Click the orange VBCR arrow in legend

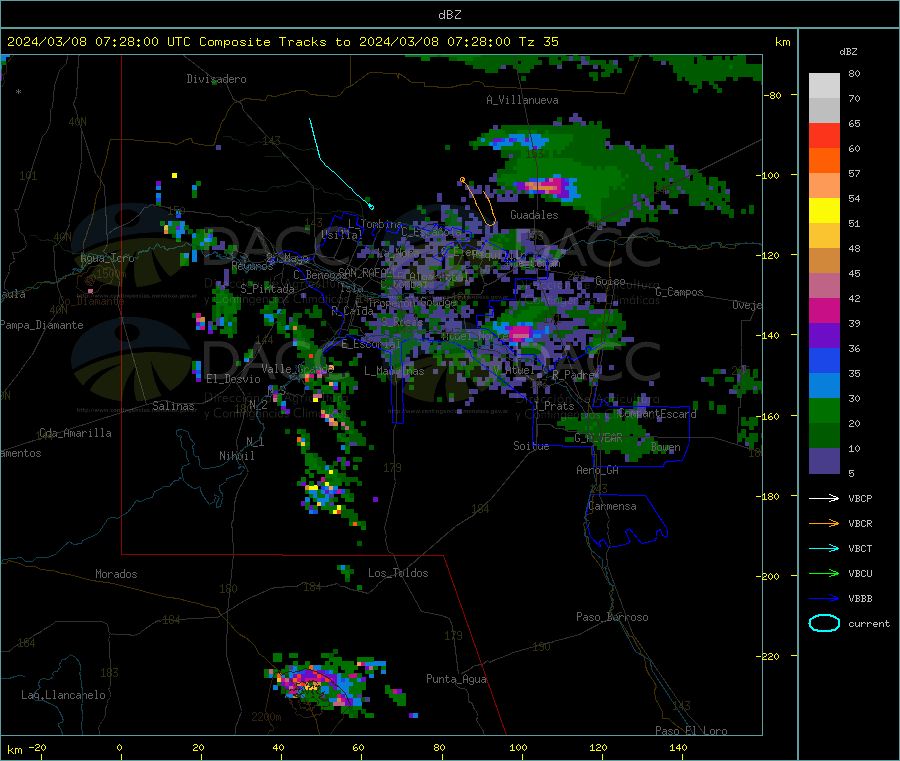pos(824,523)
